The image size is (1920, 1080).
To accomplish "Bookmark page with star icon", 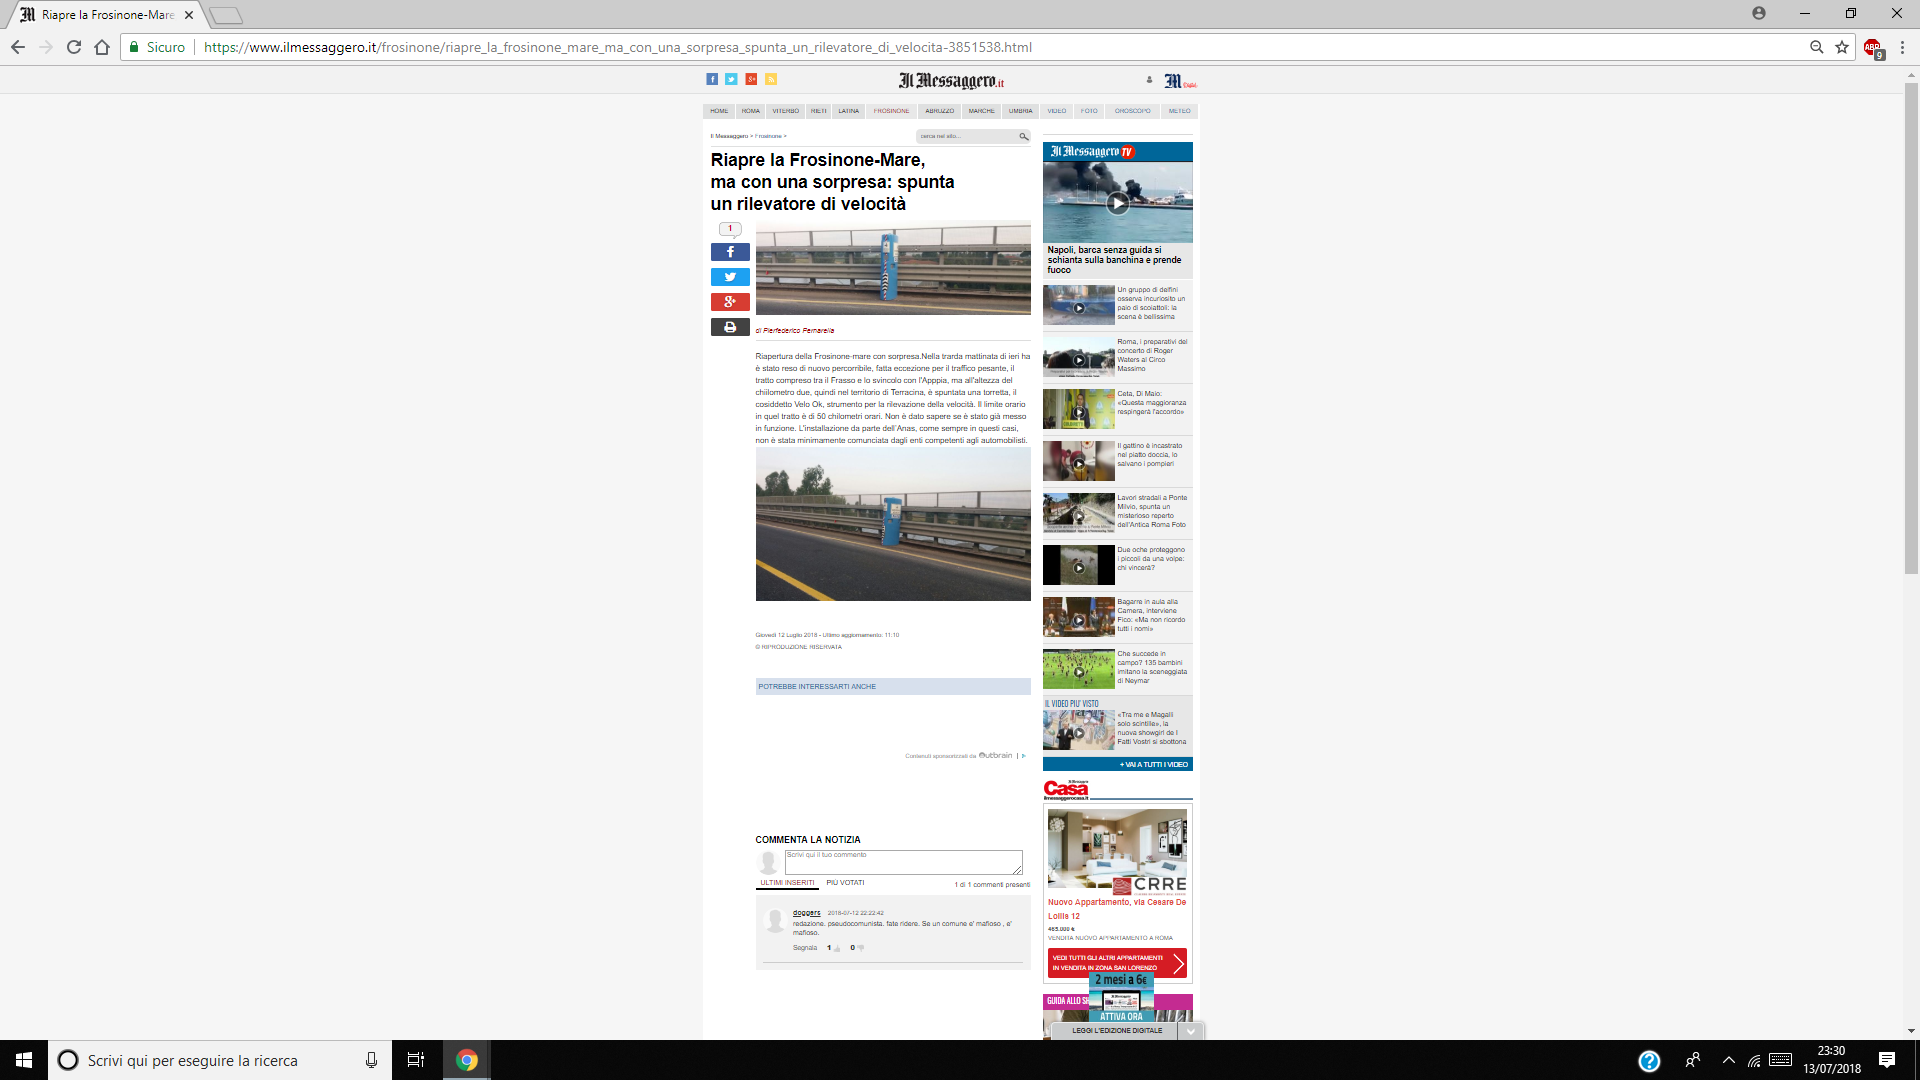I will [1842, 47].
